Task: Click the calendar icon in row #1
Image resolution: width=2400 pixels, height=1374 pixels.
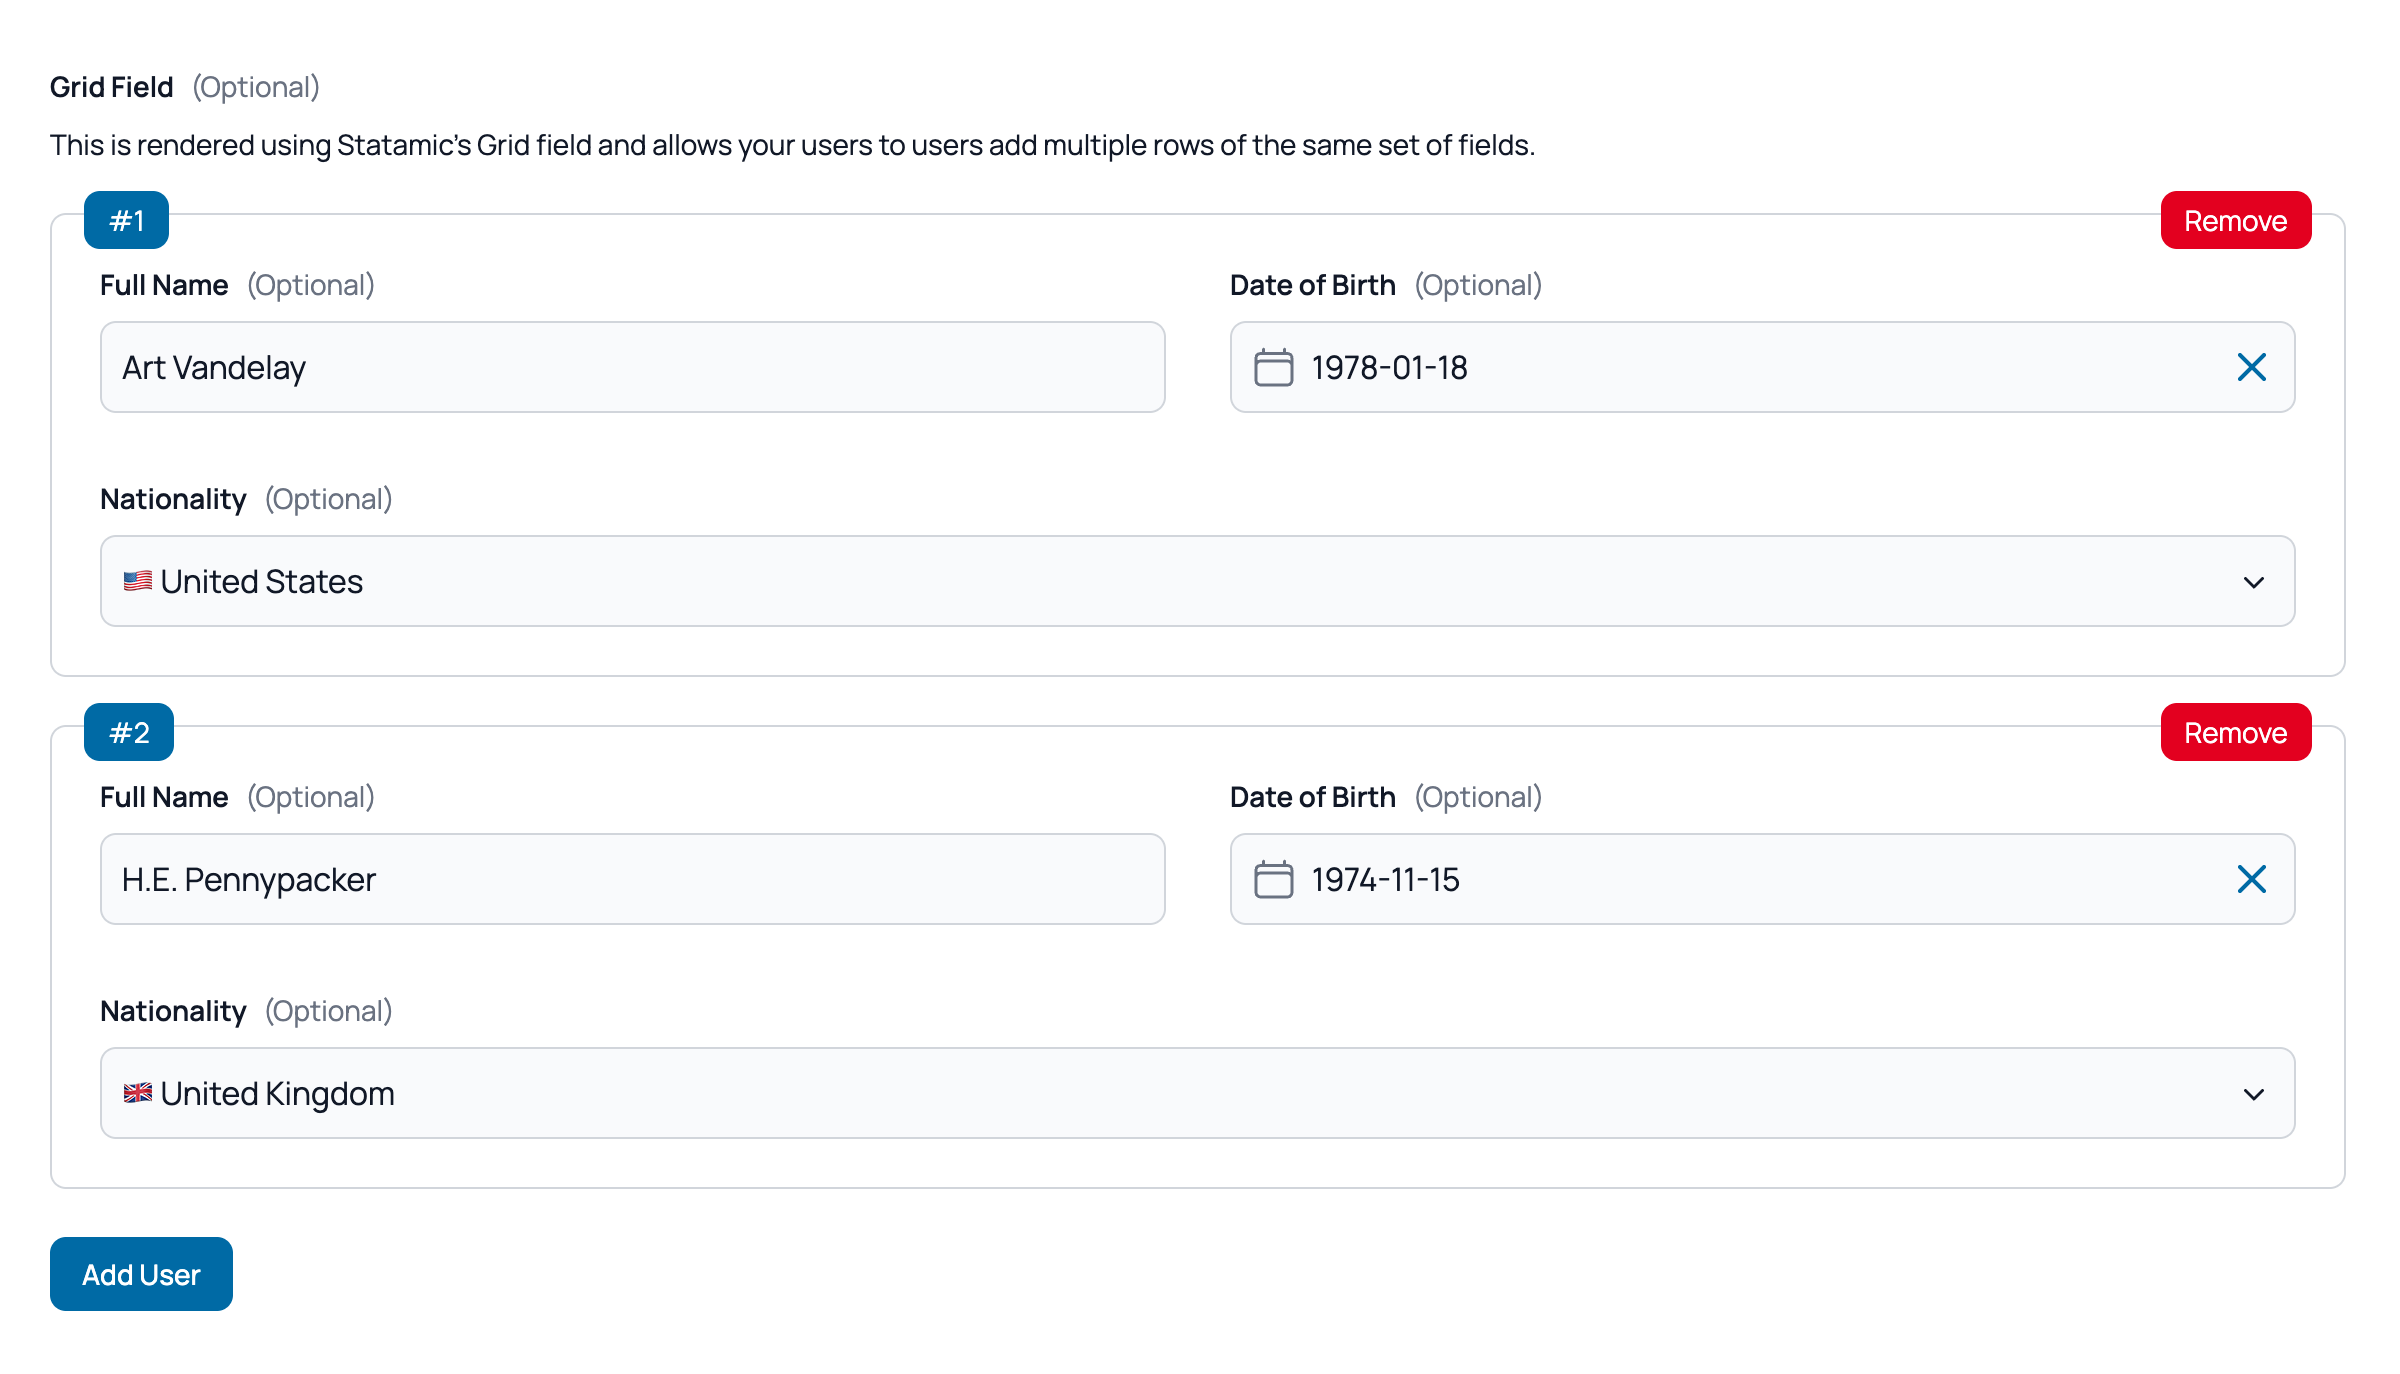Action: click(x=1273, y=367)
